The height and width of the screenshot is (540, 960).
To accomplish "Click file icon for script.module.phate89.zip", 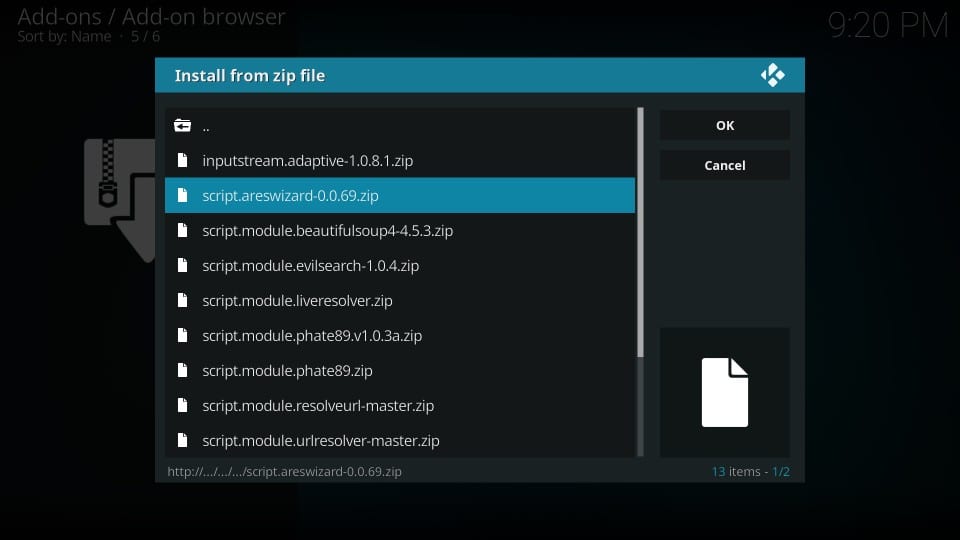I will coord(182,370).
